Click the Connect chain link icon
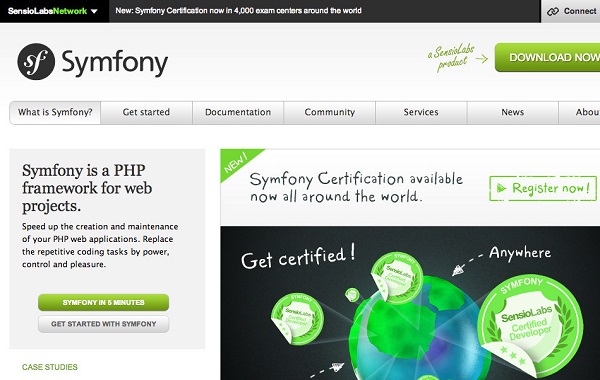Viewport: 600px width, 380px height. (x=553, y=11)
